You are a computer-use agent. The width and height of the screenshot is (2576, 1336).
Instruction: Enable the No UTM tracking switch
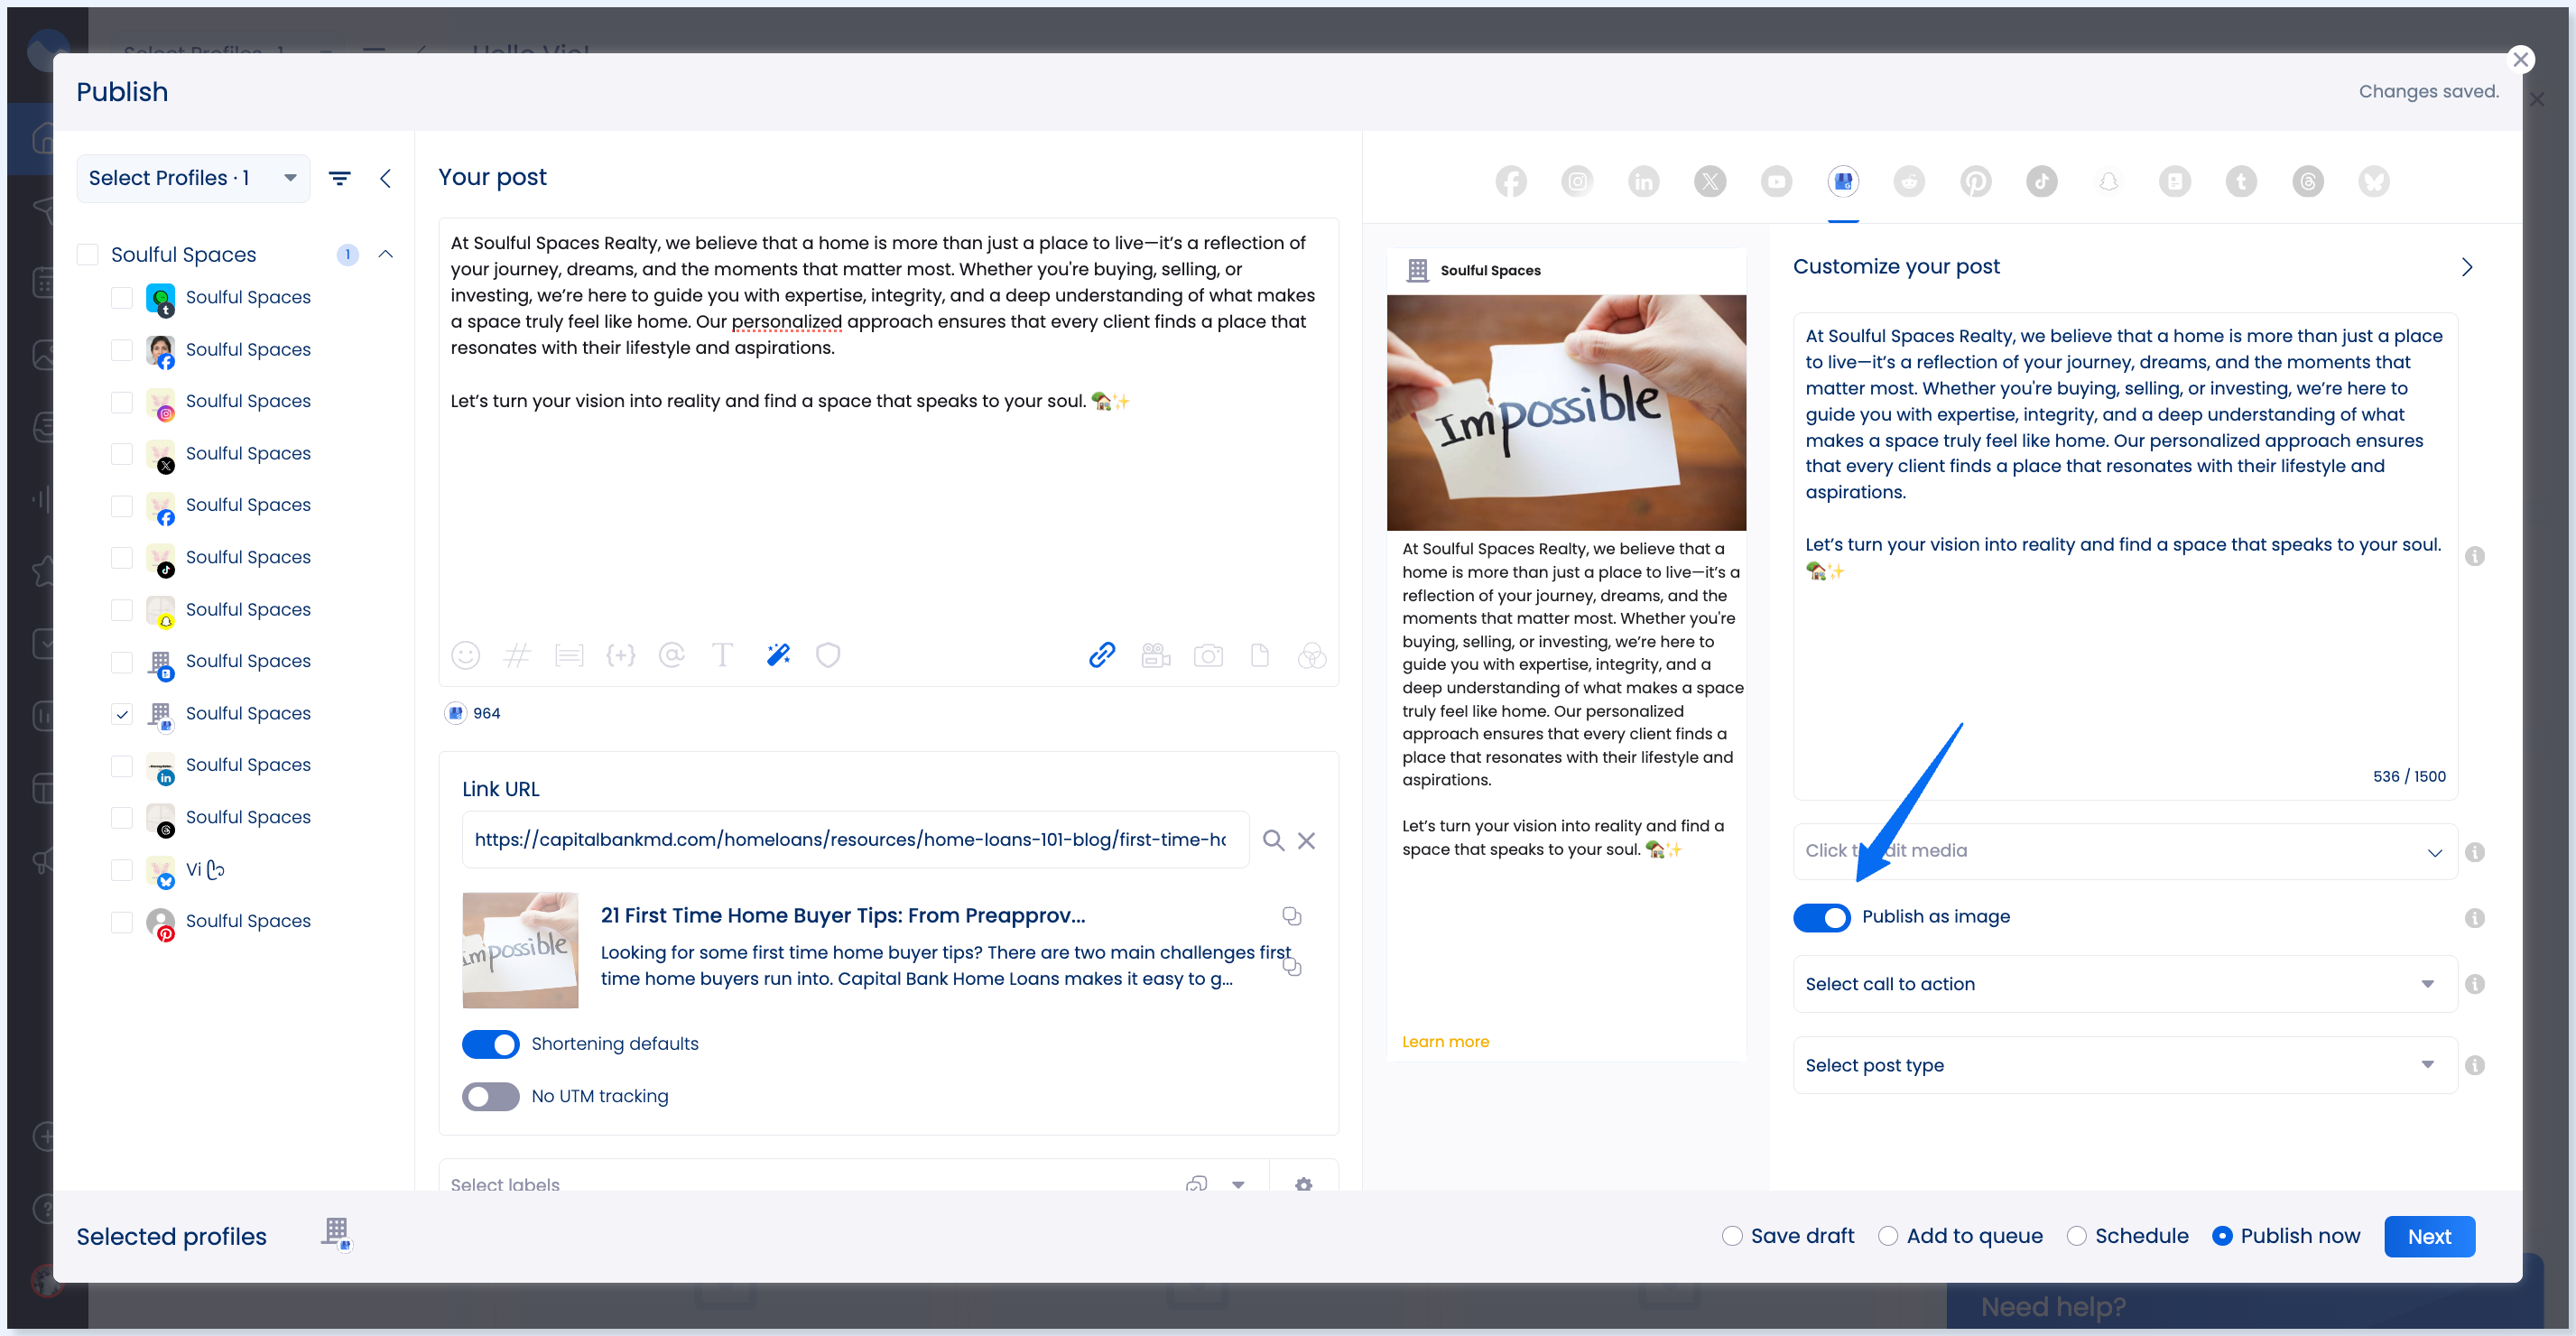490,1096
